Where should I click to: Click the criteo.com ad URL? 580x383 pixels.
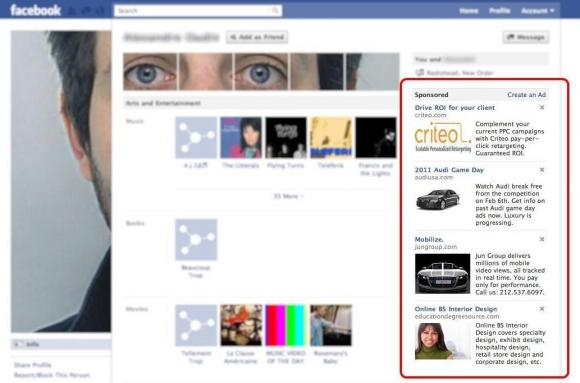coord(430,115)
